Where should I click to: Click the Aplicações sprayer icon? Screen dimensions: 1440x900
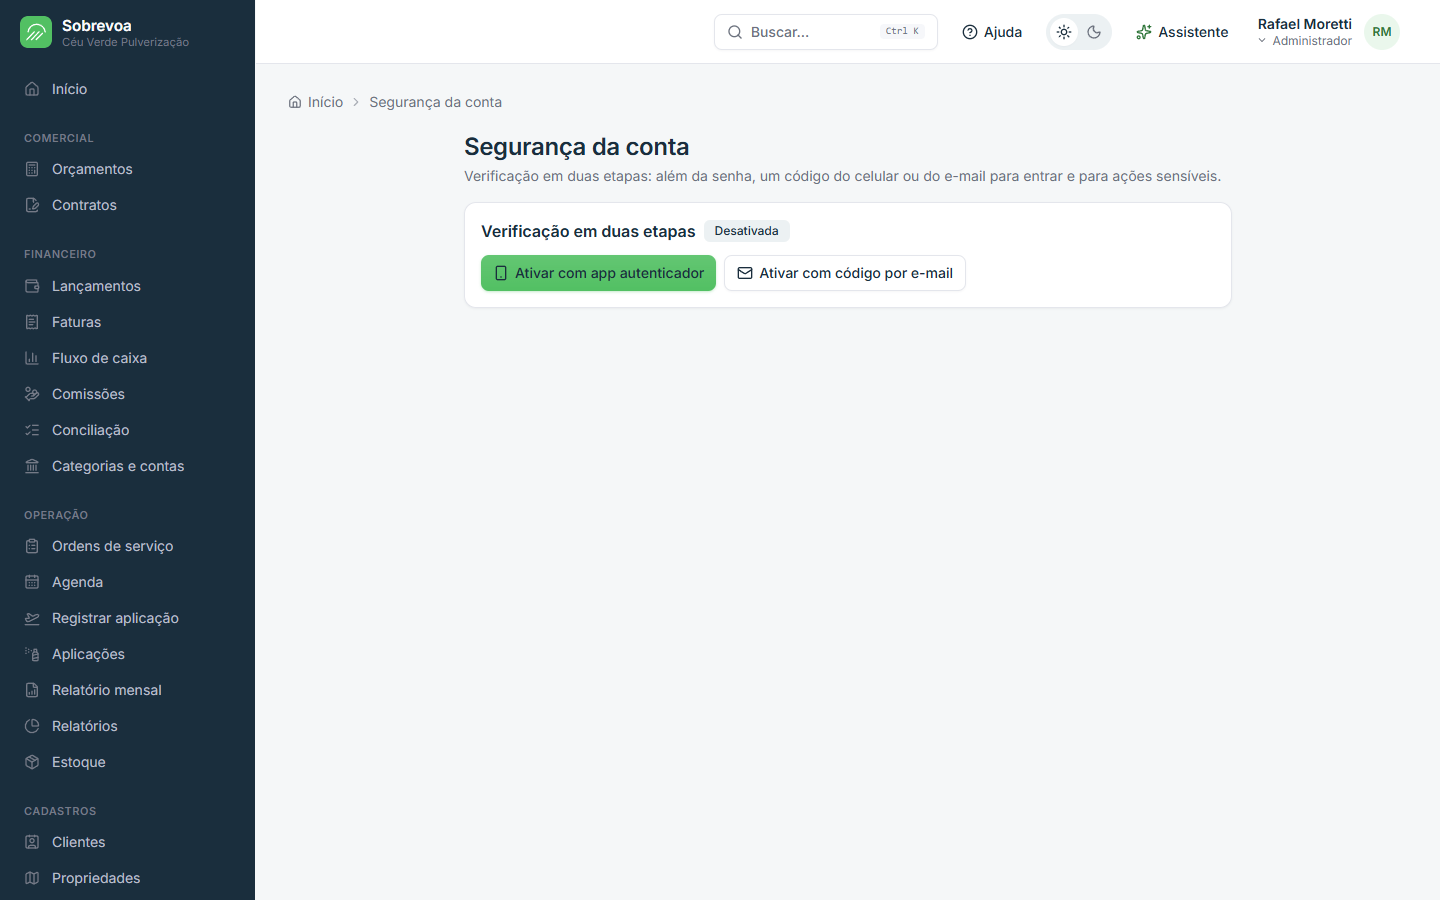click(32, 654)
